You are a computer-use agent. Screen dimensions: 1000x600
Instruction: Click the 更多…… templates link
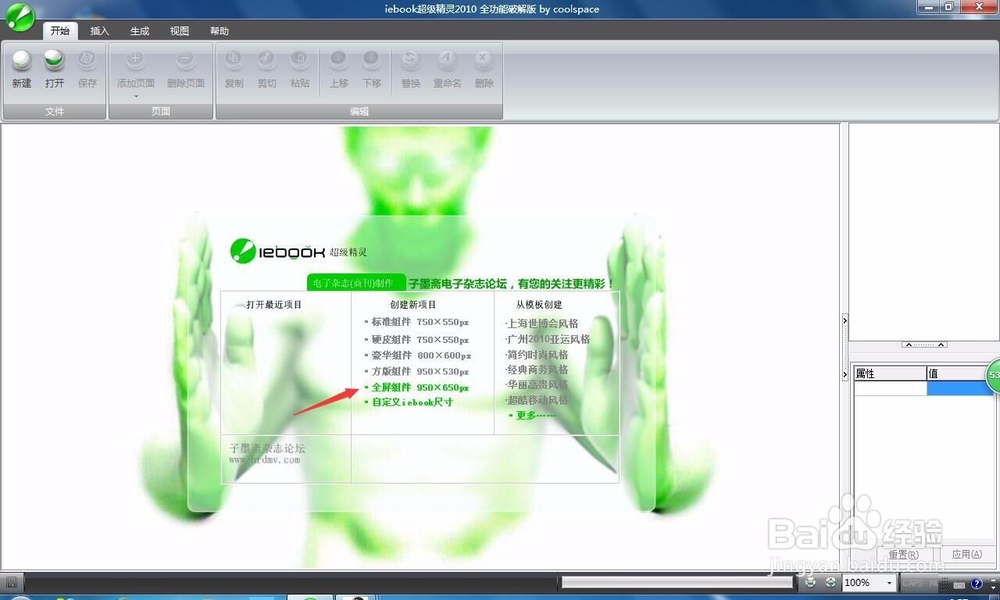[533, 415]
